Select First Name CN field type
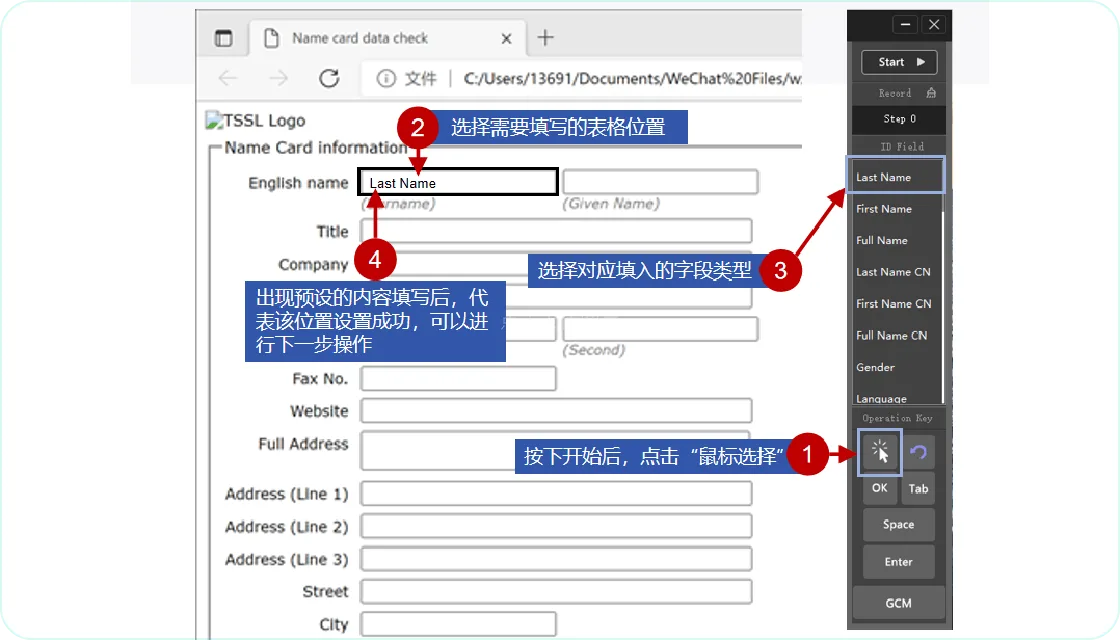 tap(896, 304)
